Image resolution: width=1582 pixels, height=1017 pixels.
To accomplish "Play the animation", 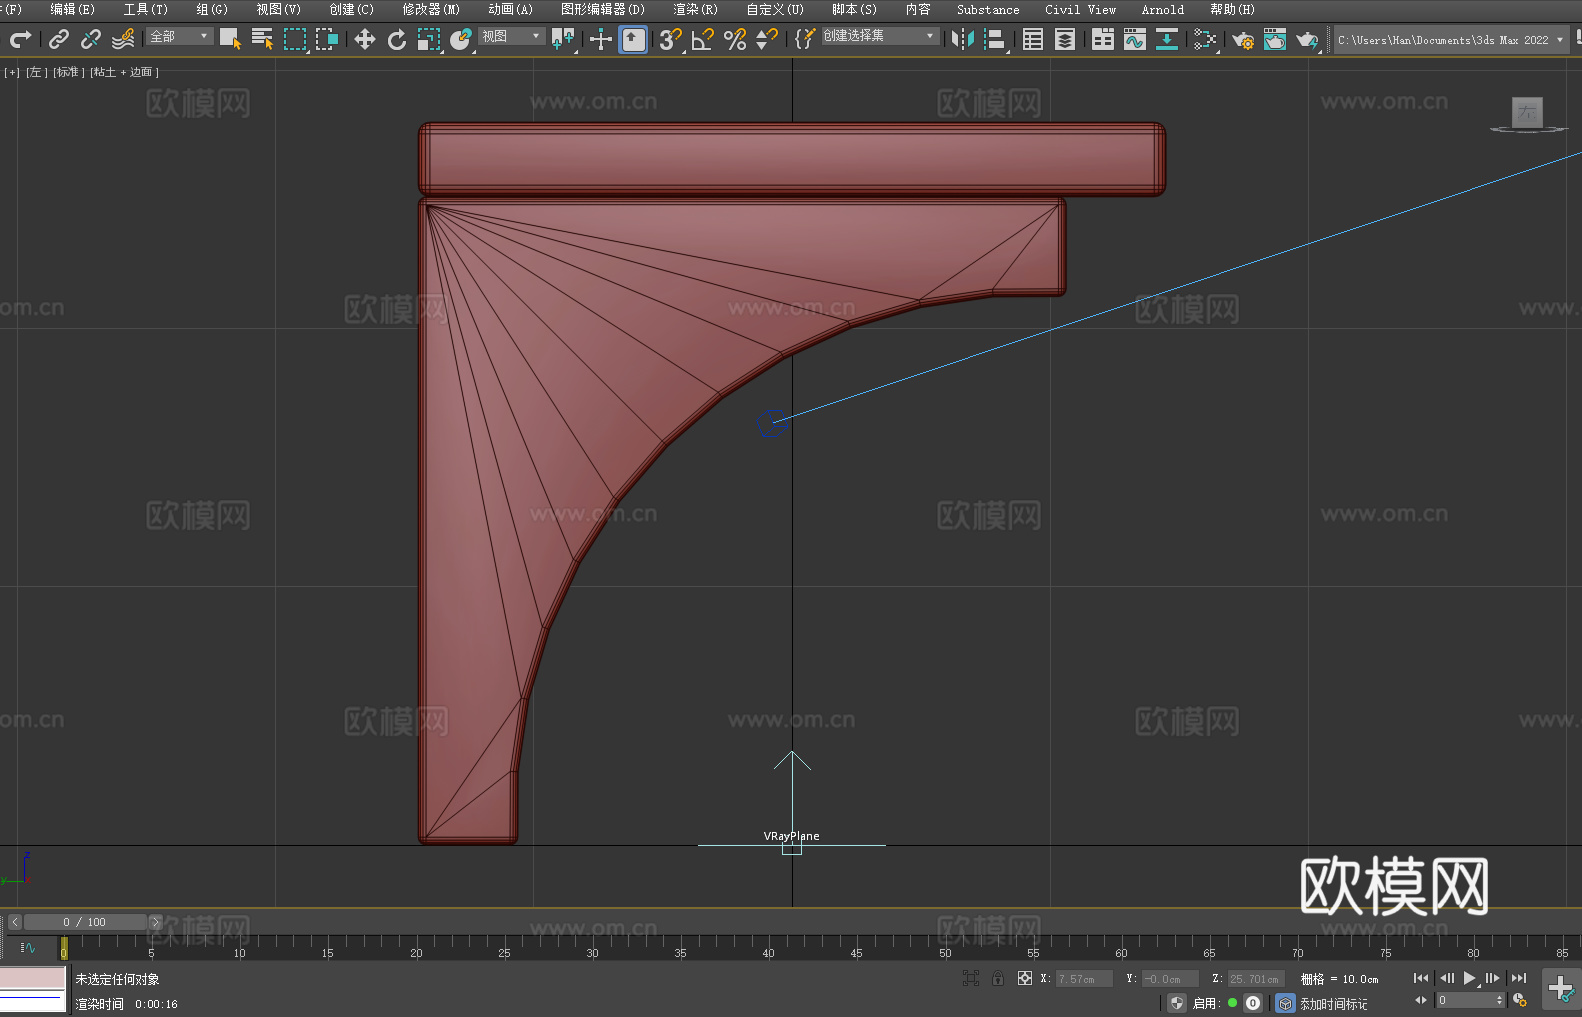I will click(1470, 978).
